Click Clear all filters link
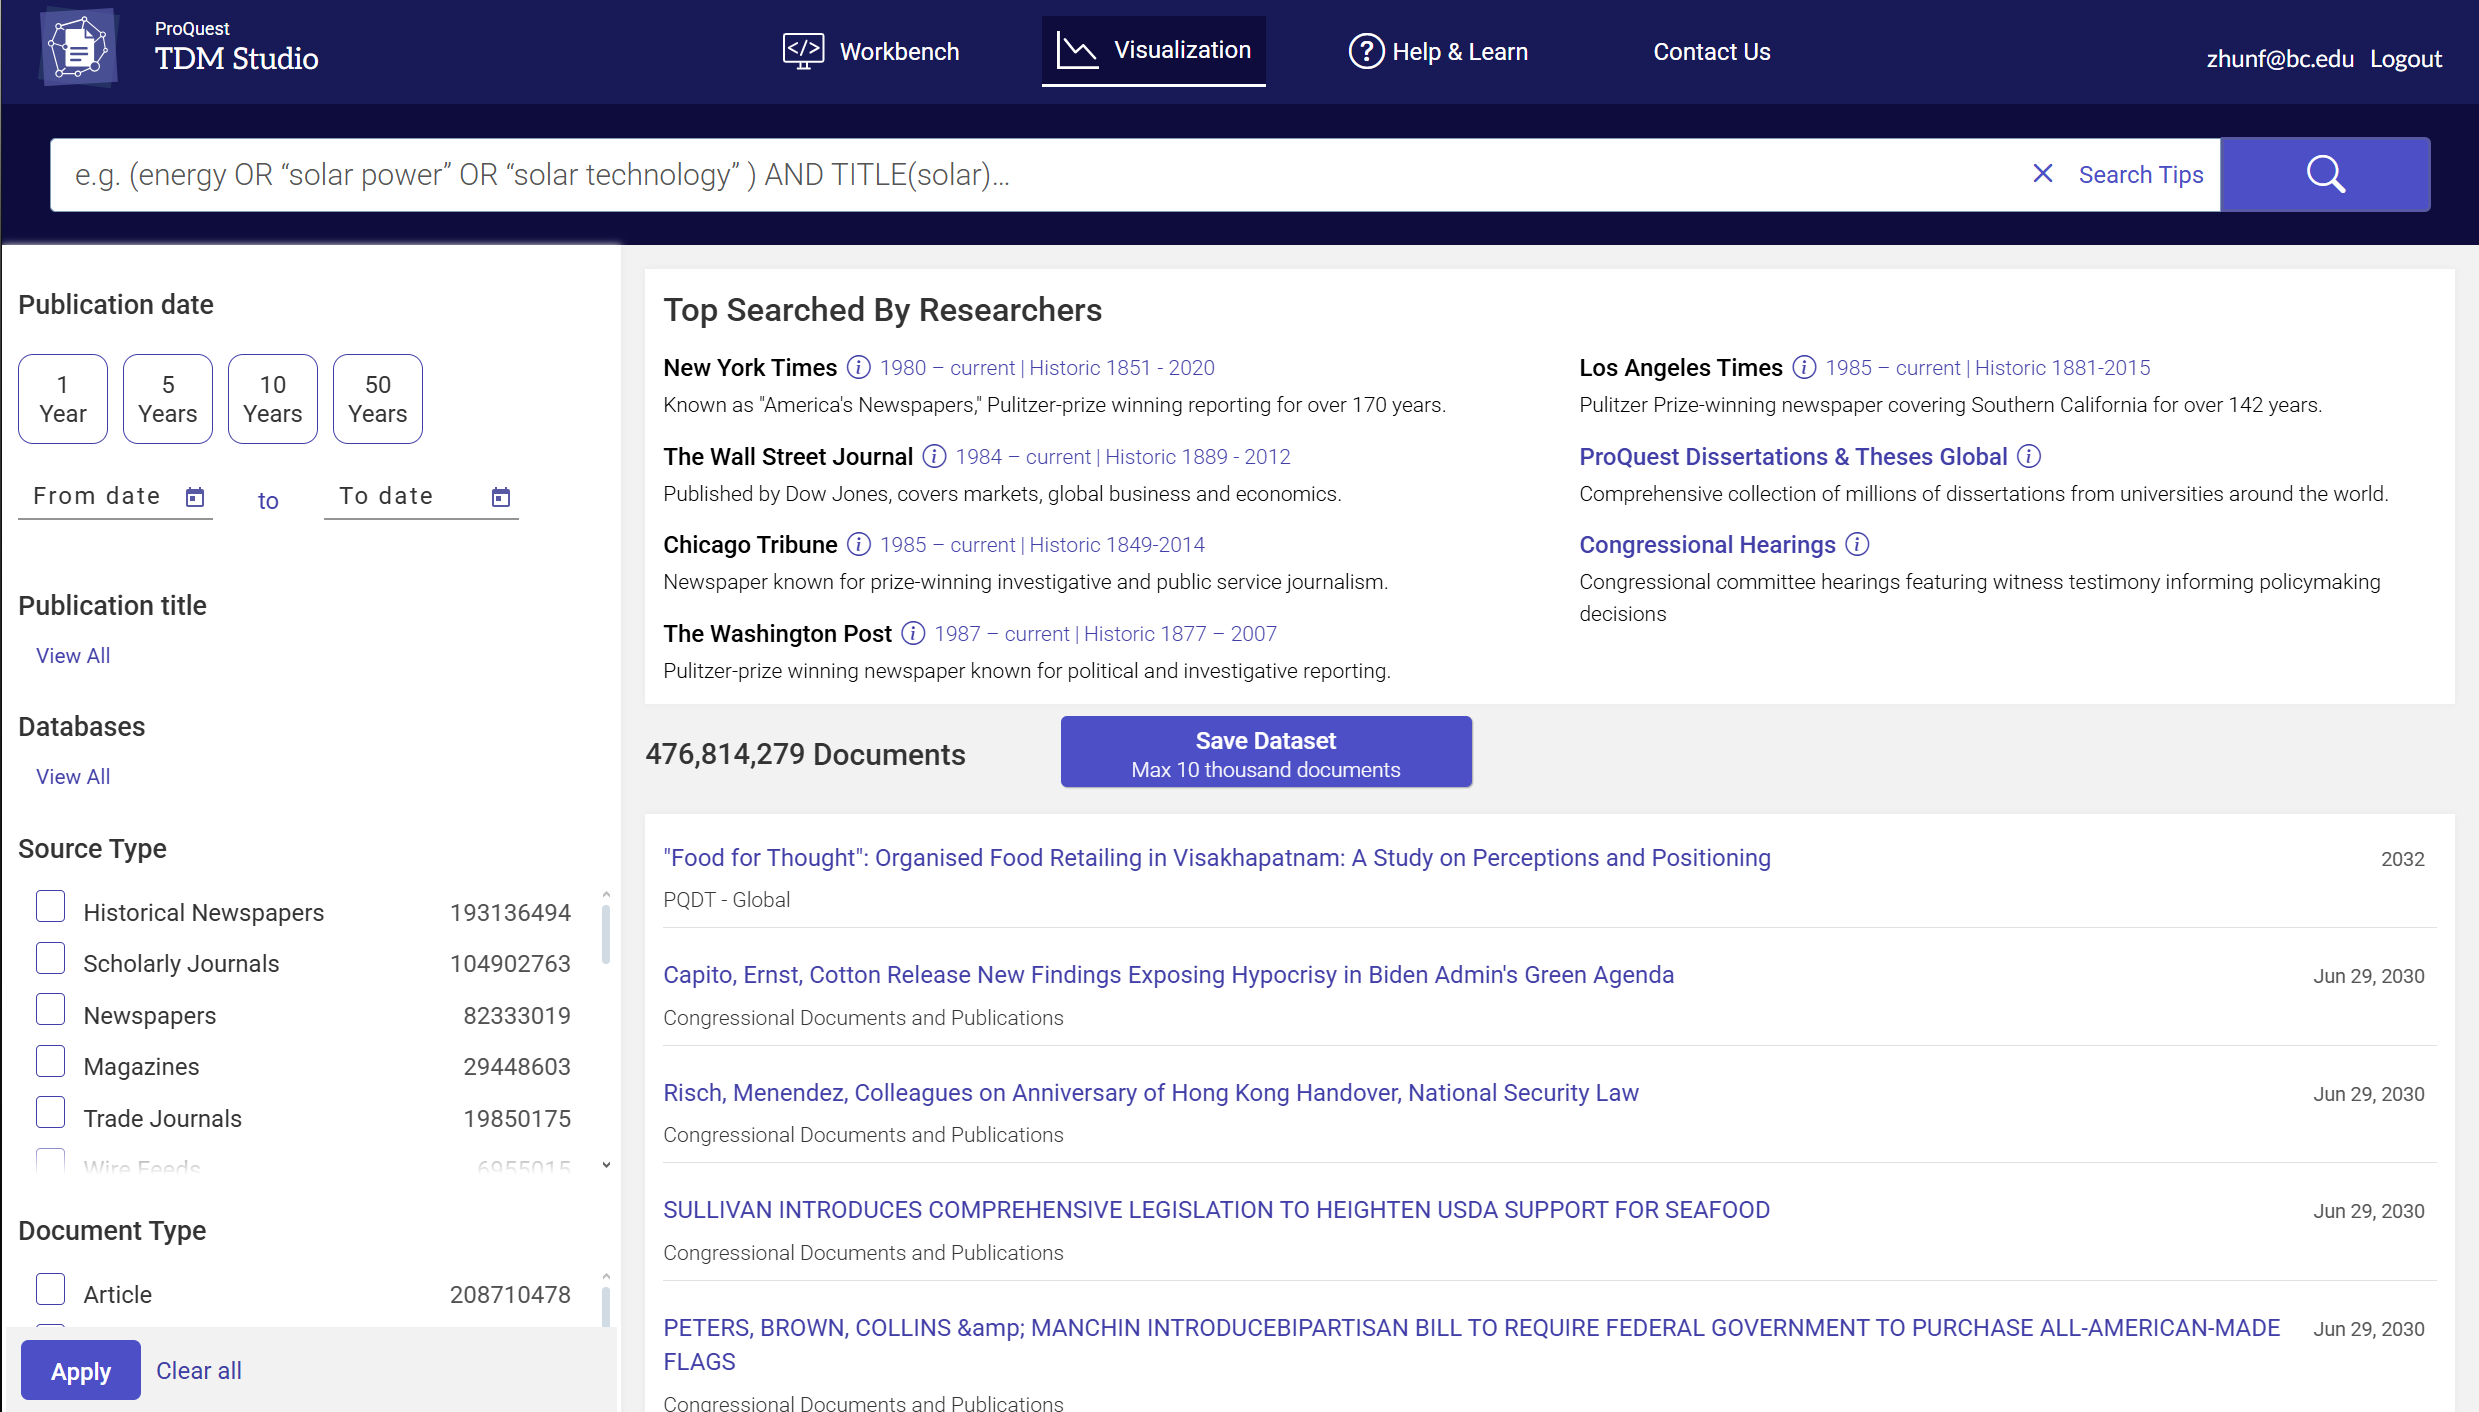 pyautogui.click(x=199, y=1371)
